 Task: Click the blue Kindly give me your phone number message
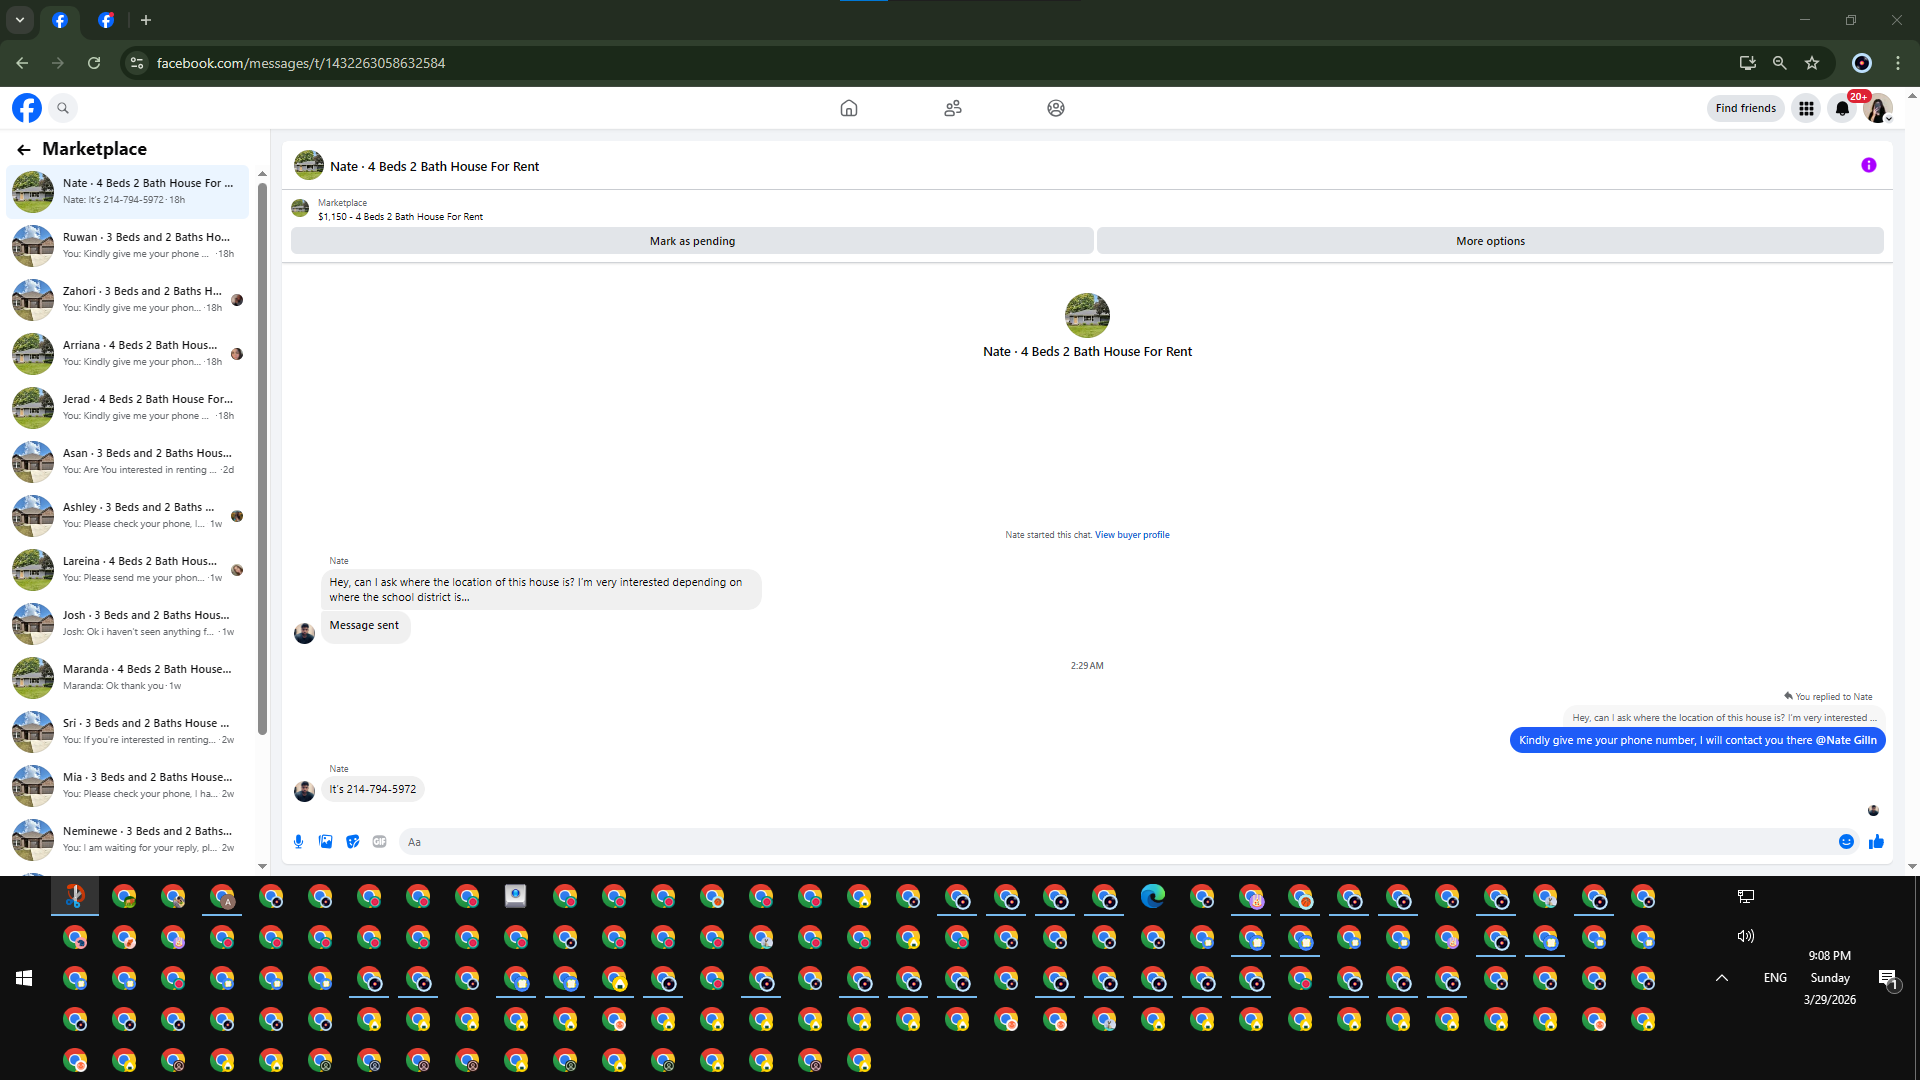click(x=1697, y=741)
